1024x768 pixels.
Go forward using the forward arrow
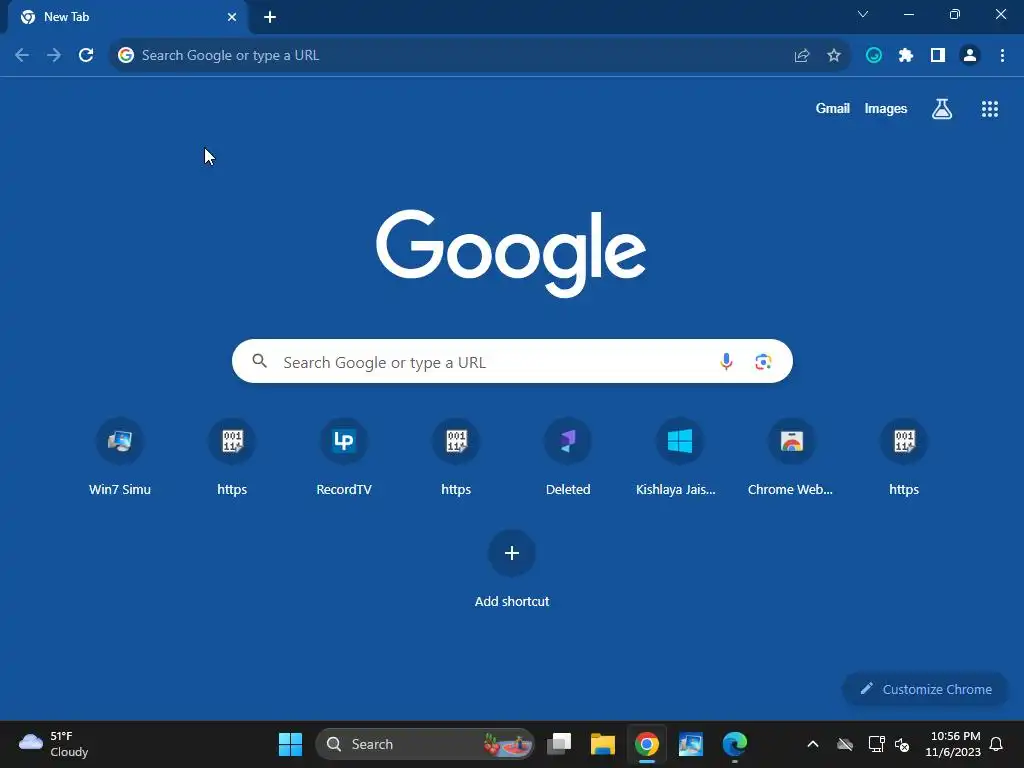54,56
